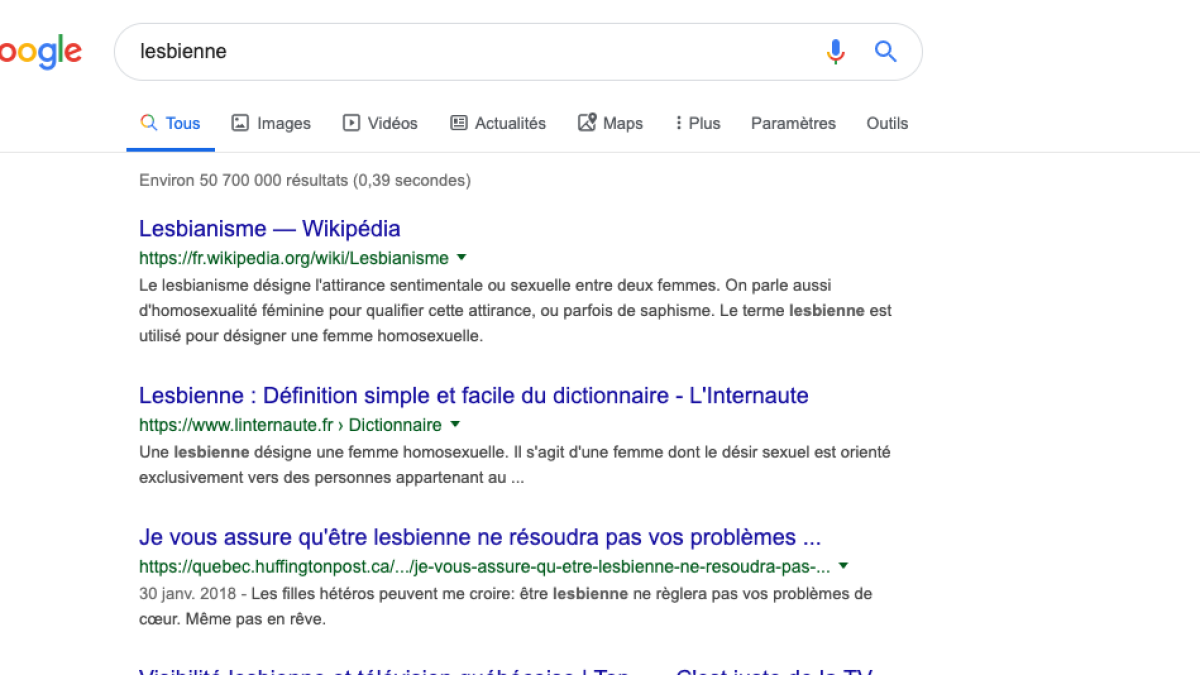Screen dimensions: 1200x675
Task: Click the blue search magnifier icon
Action: click(886, 51)
